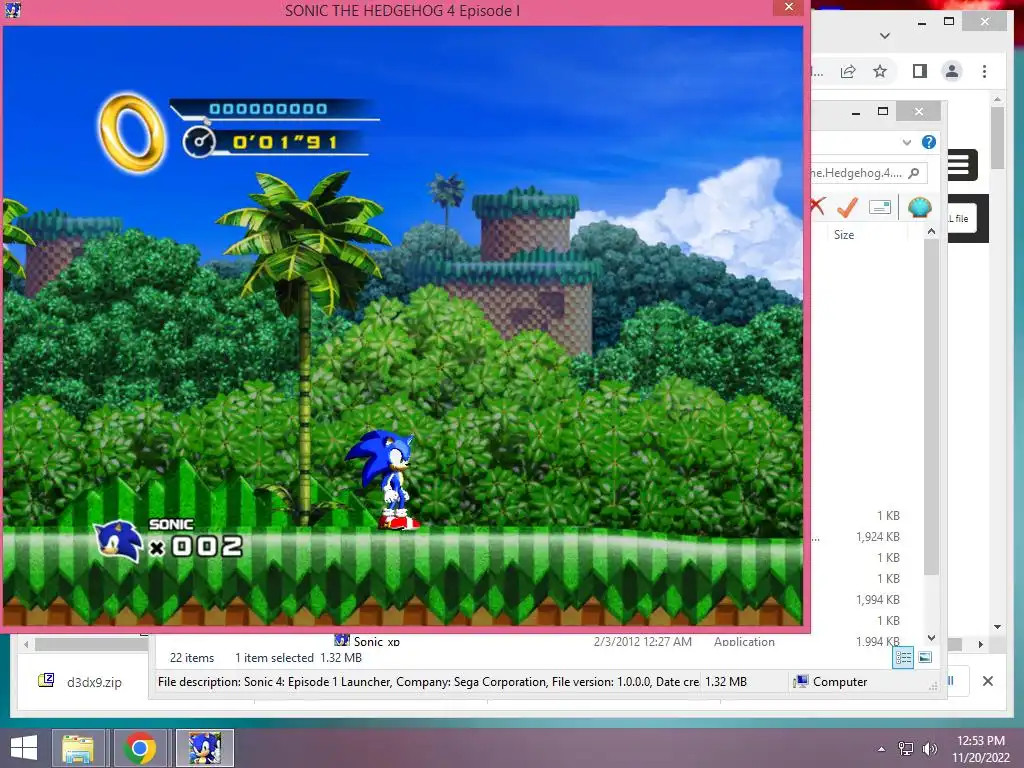Switch to Chrome from the taskbar

[140, 748]
